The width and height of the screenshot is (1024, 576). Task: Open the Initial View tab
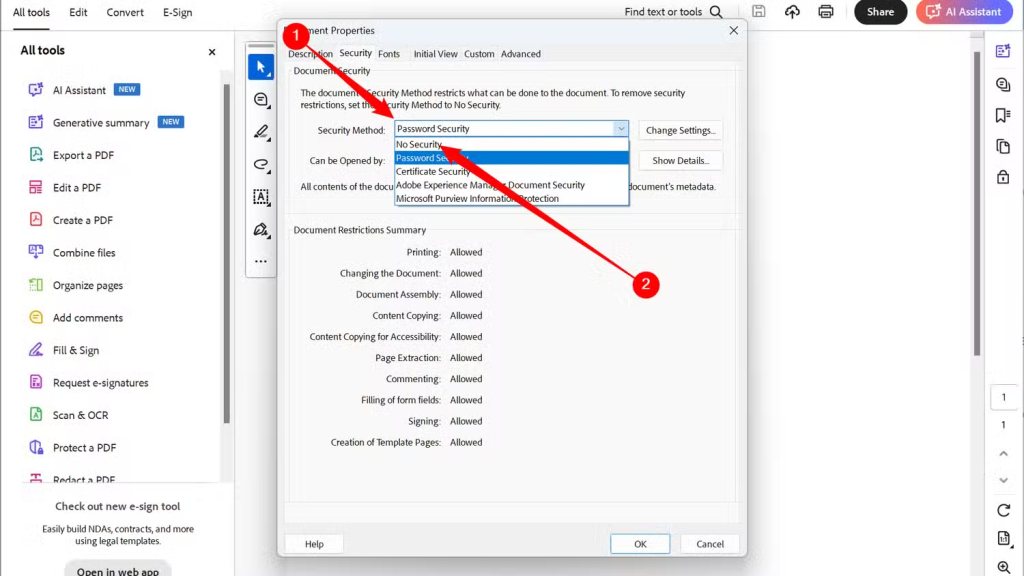click(x=435, y=54)
